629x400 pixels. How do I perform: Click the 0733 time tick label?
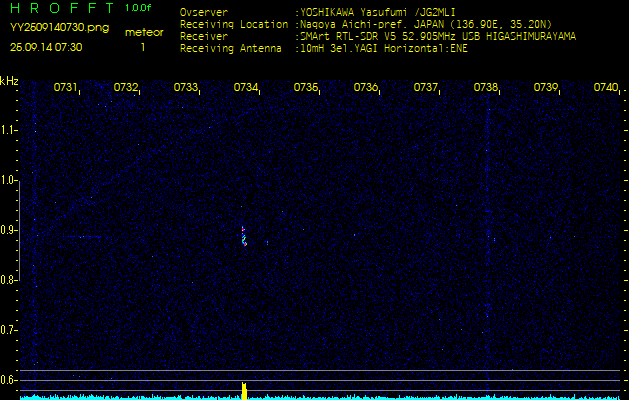186,88
